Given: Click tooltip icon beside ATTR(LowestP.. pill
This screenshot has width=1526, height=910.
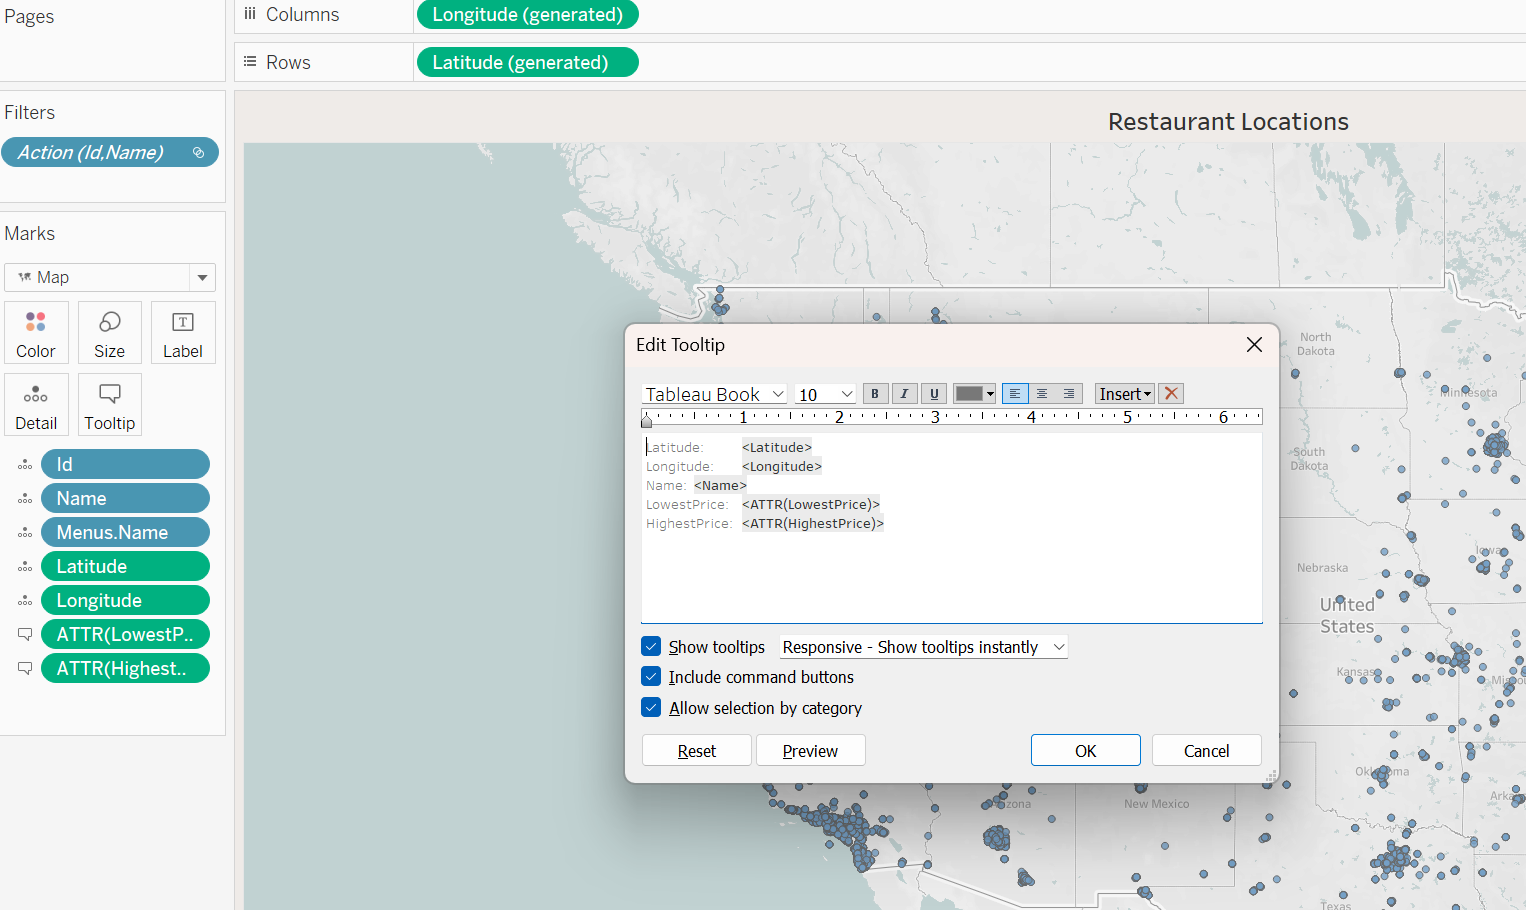Looking at the screenshot, I should coord(25,635).
